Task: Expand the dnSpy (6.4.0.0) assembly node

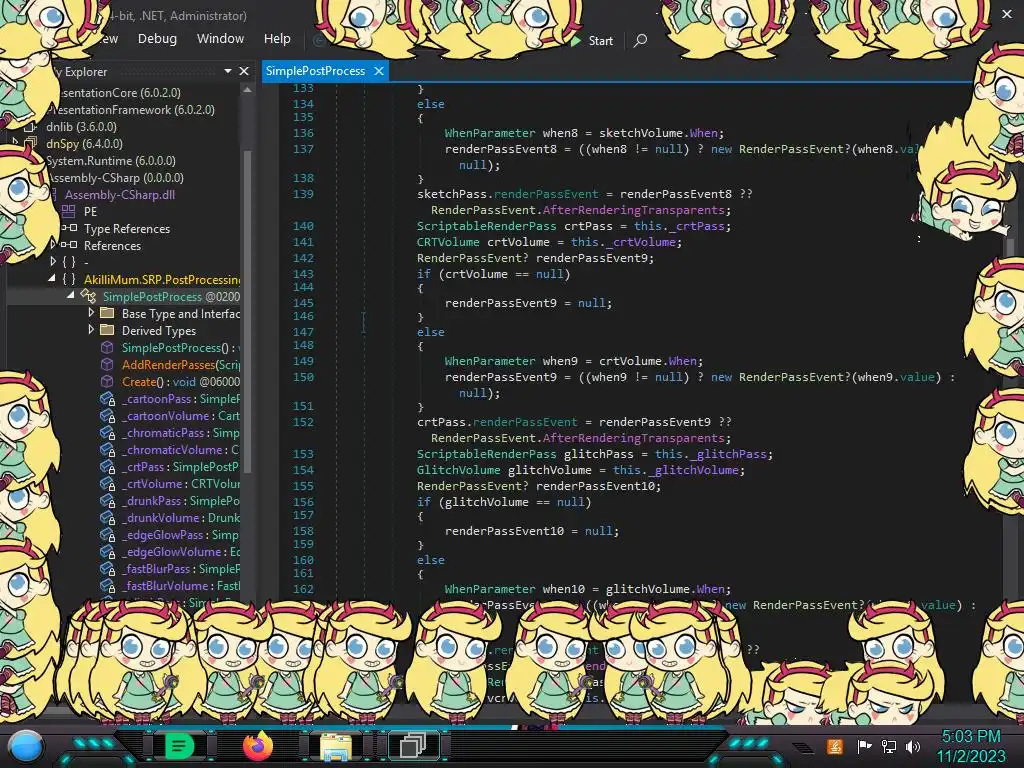Action: coord(15,141)
